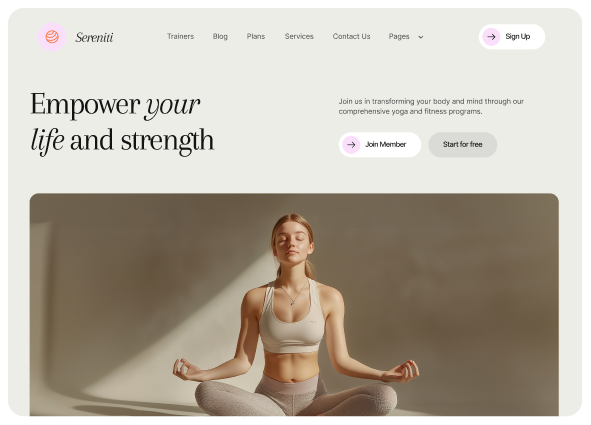This screenshot has width=591, height=425.
Task: Click the Sign Up button label
Action: (x=518, y=37)
